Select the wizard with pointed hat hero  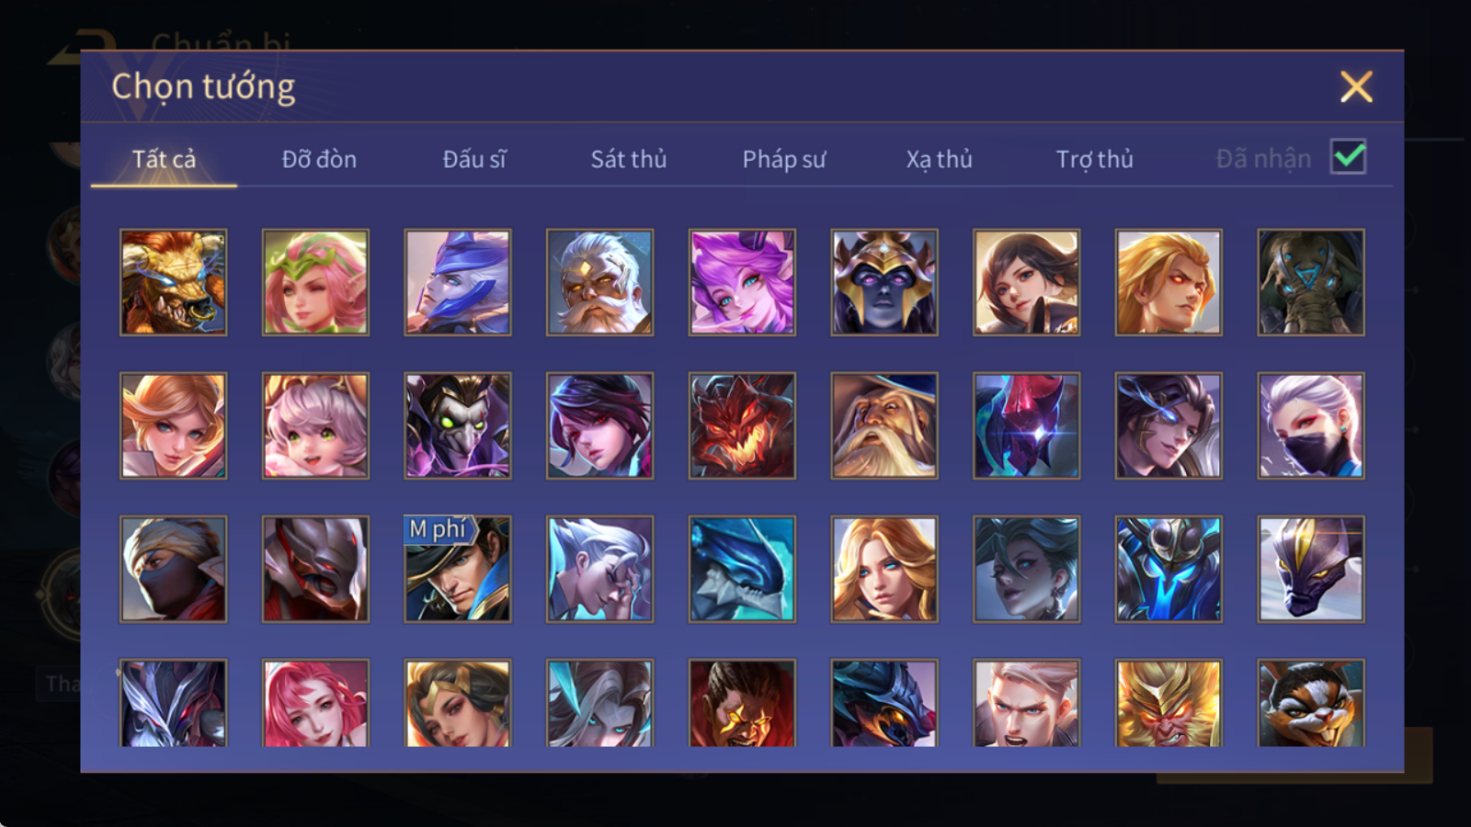pos(884,426)
